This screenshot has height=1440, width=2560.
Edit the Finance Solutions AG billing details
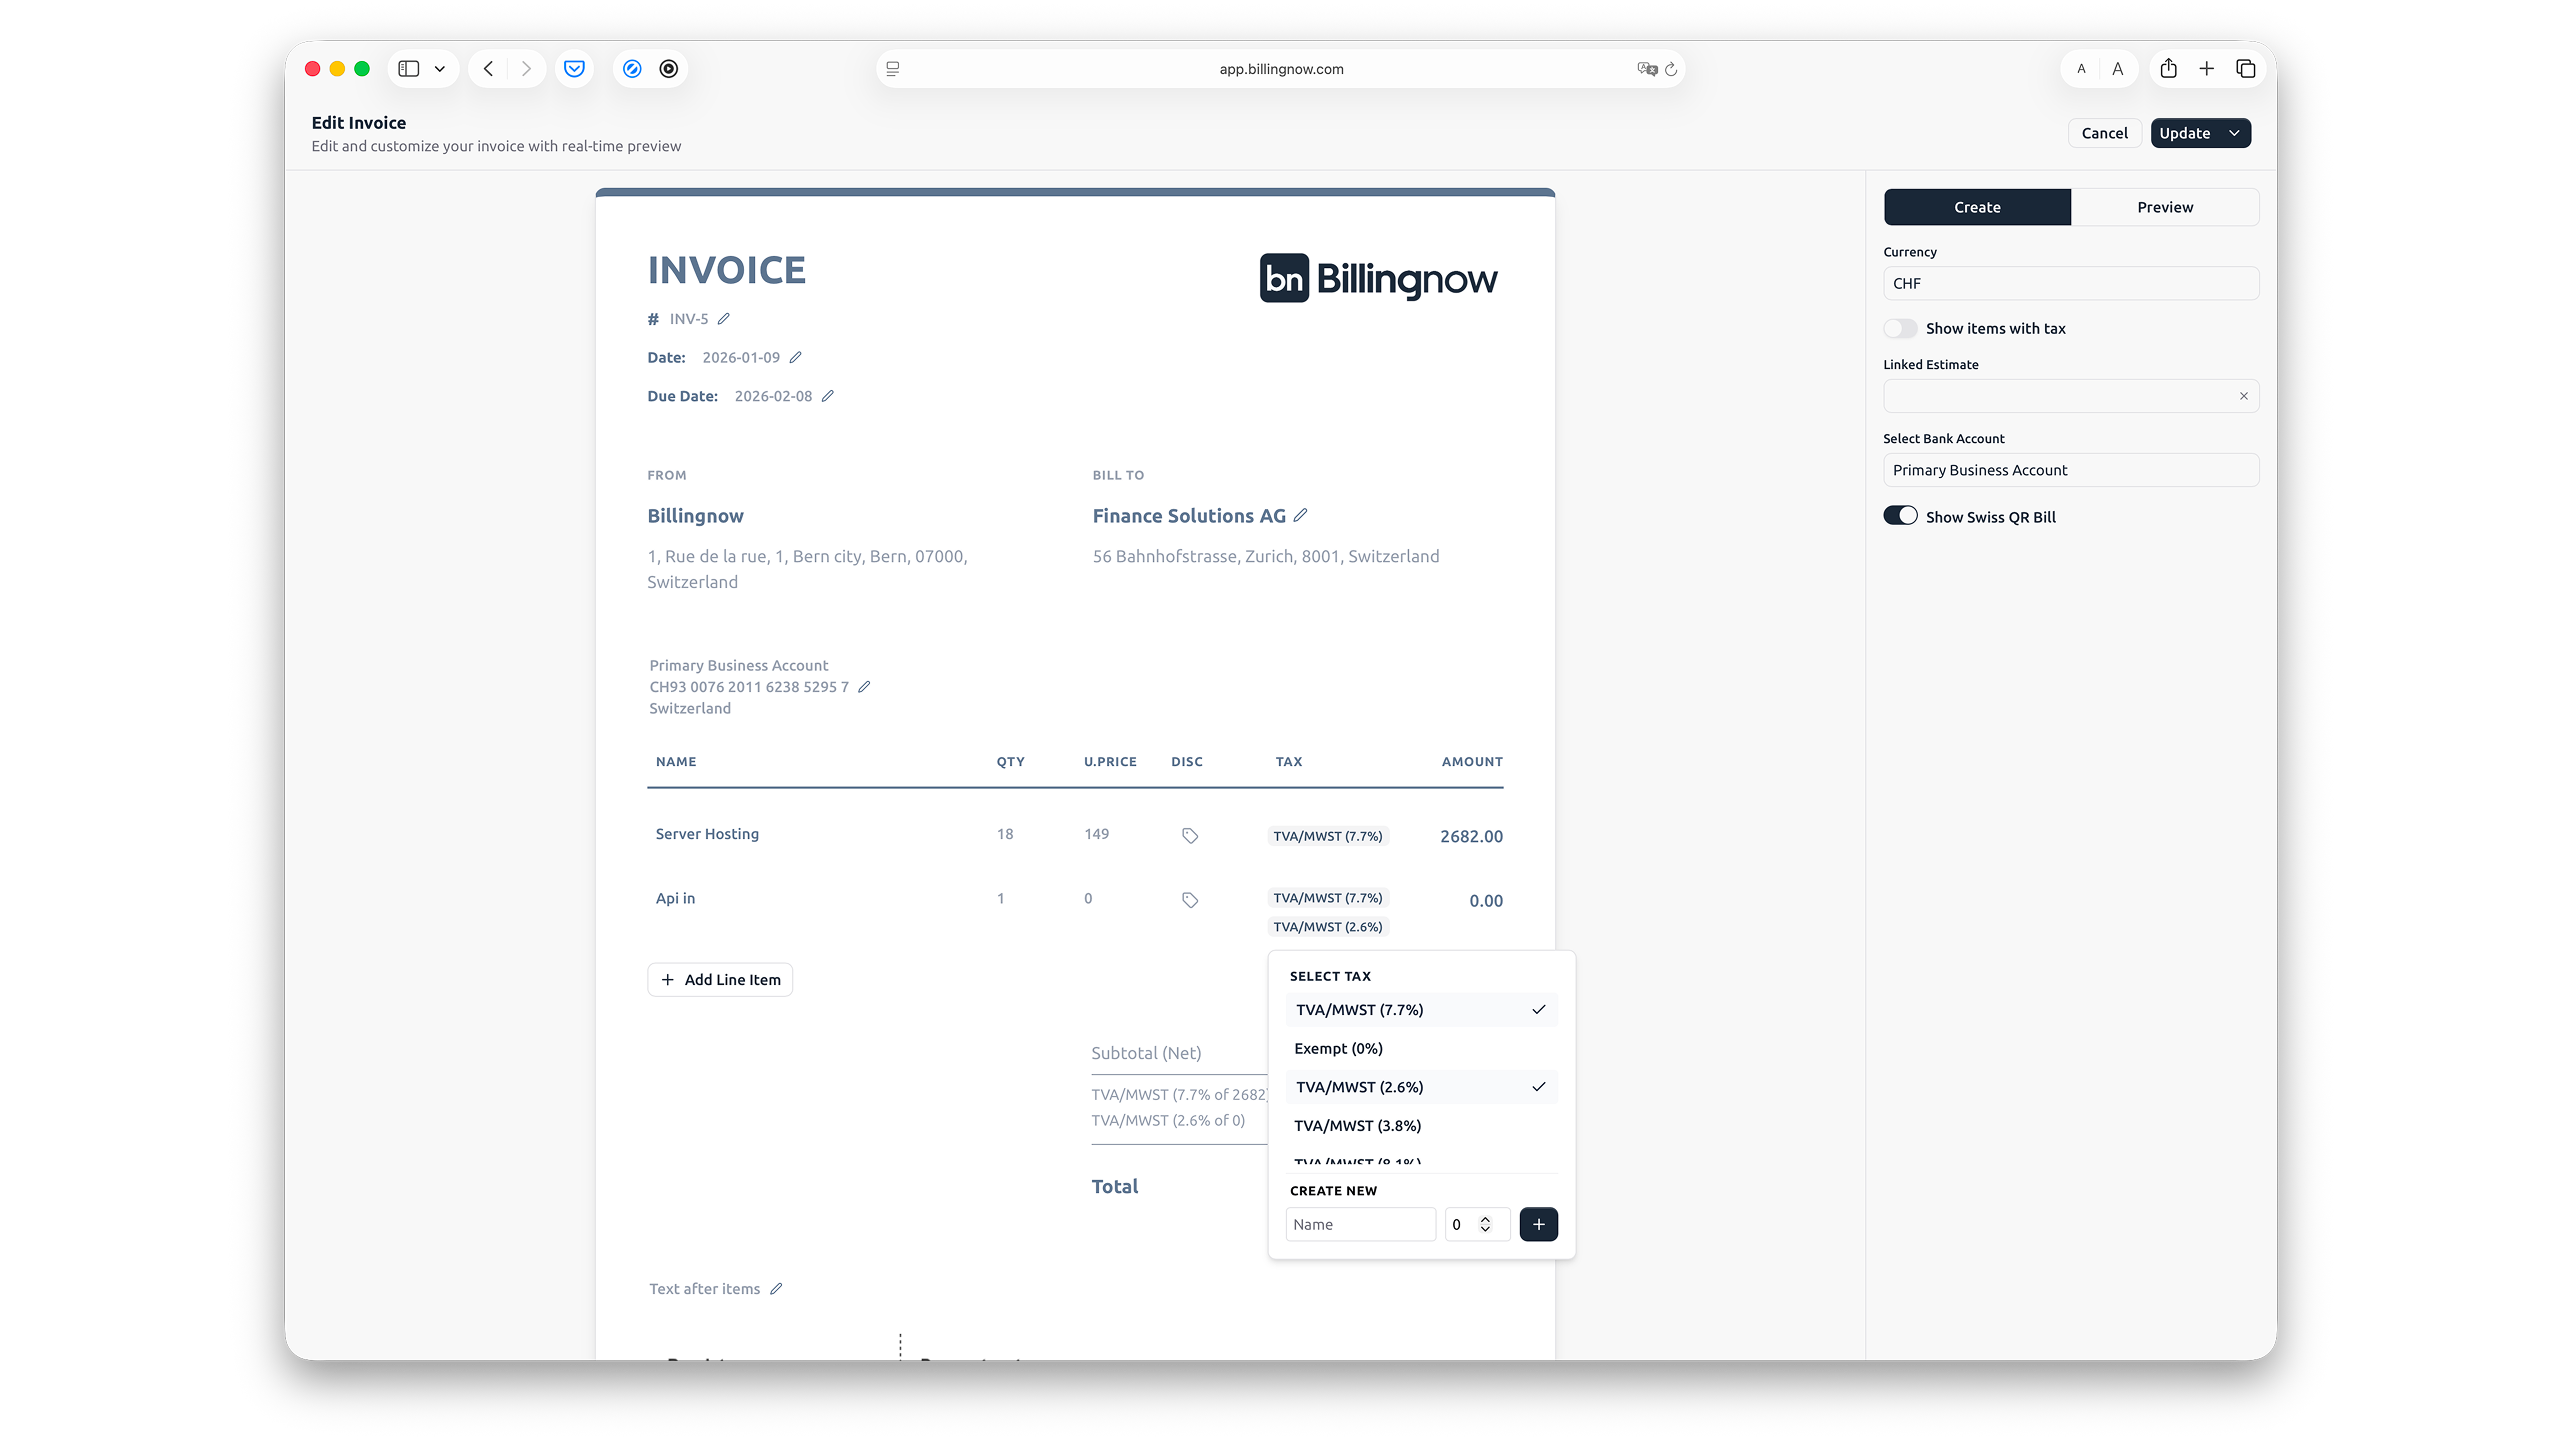pyautogui.click(x=1300, y=514)
